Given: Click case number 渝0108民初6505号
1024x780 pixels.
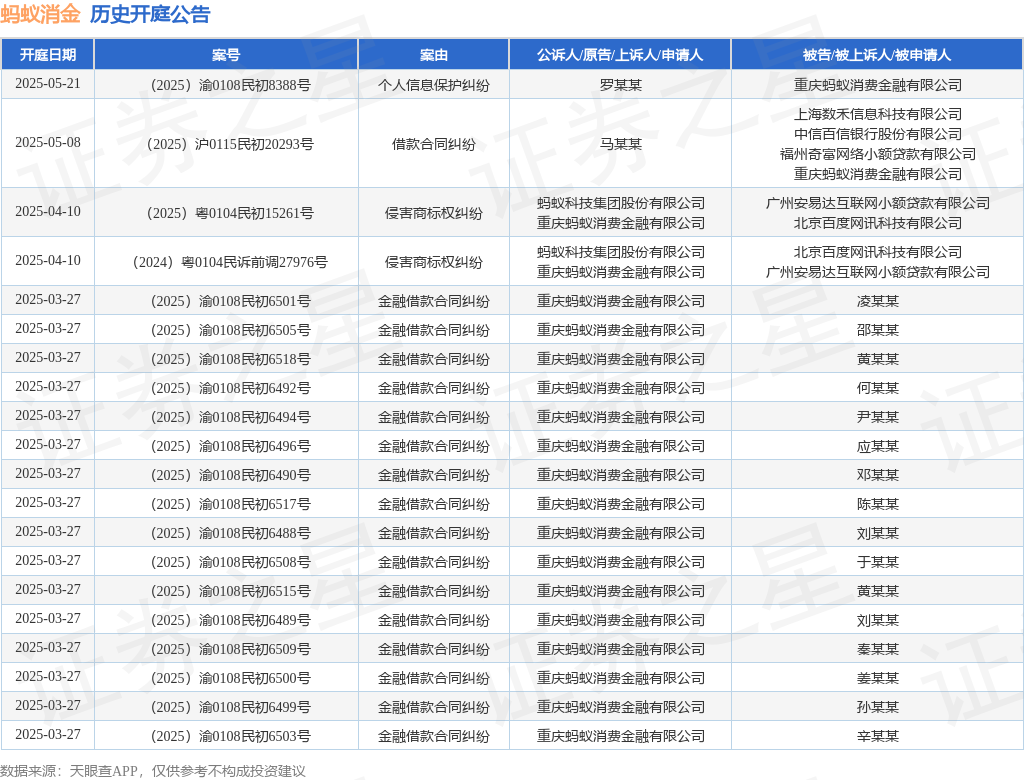Looking at the screenshot, I should 231,330.
